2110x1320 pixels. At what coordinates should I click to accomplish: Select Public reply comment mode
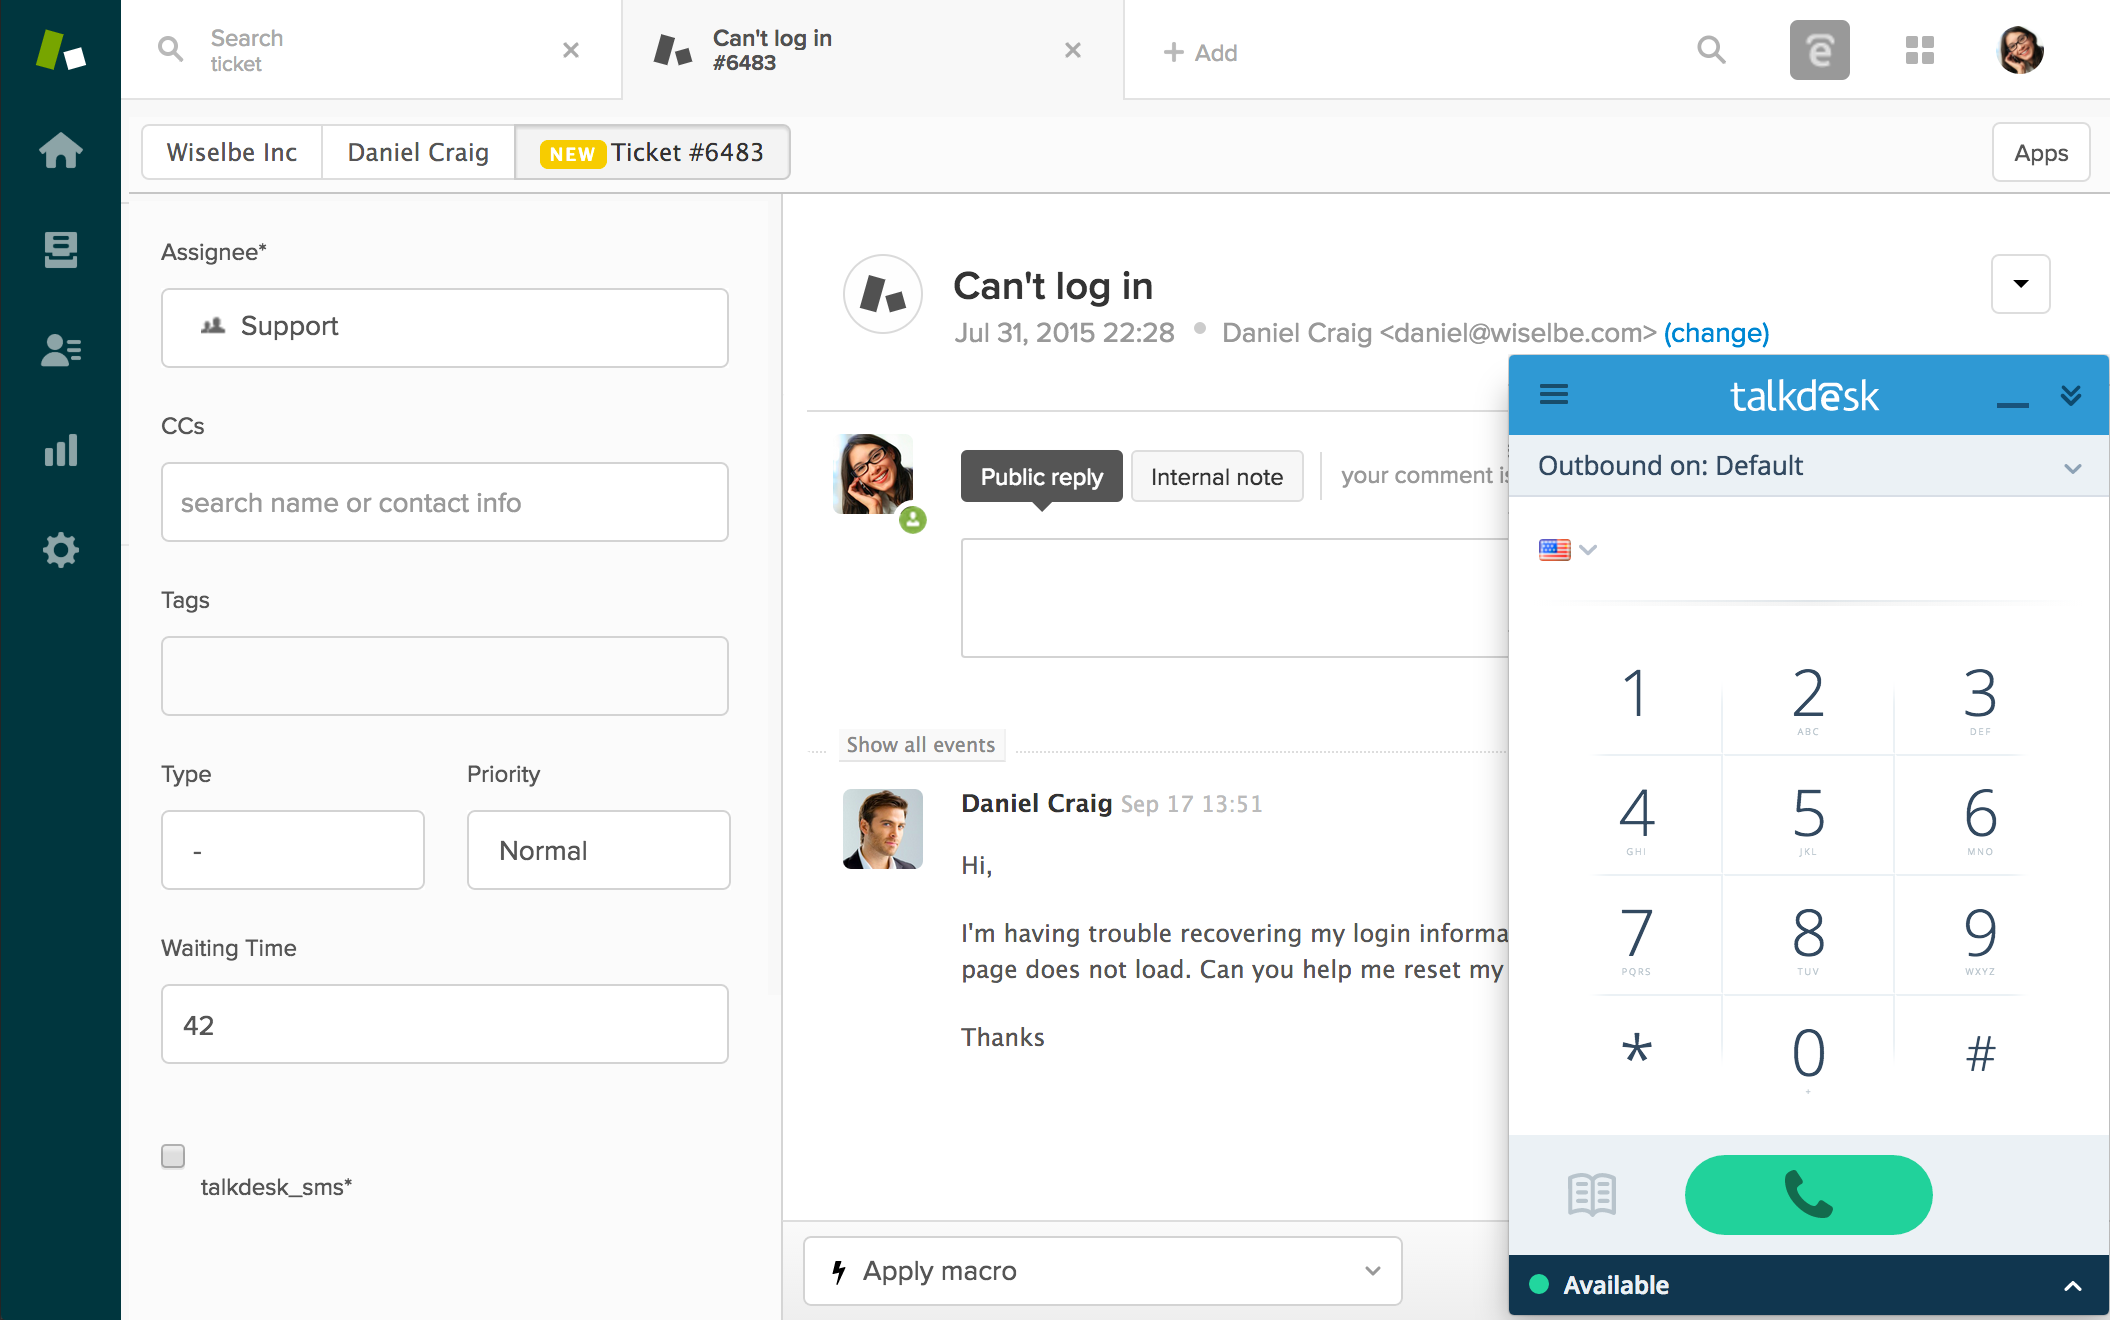(1041, 477)
